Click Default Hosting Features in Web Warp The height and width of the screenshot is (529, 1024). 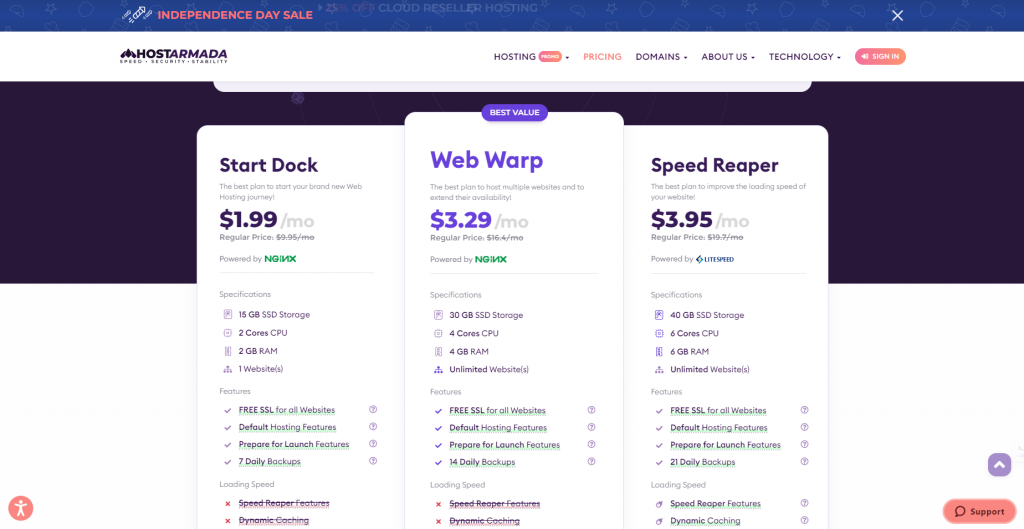498,428
